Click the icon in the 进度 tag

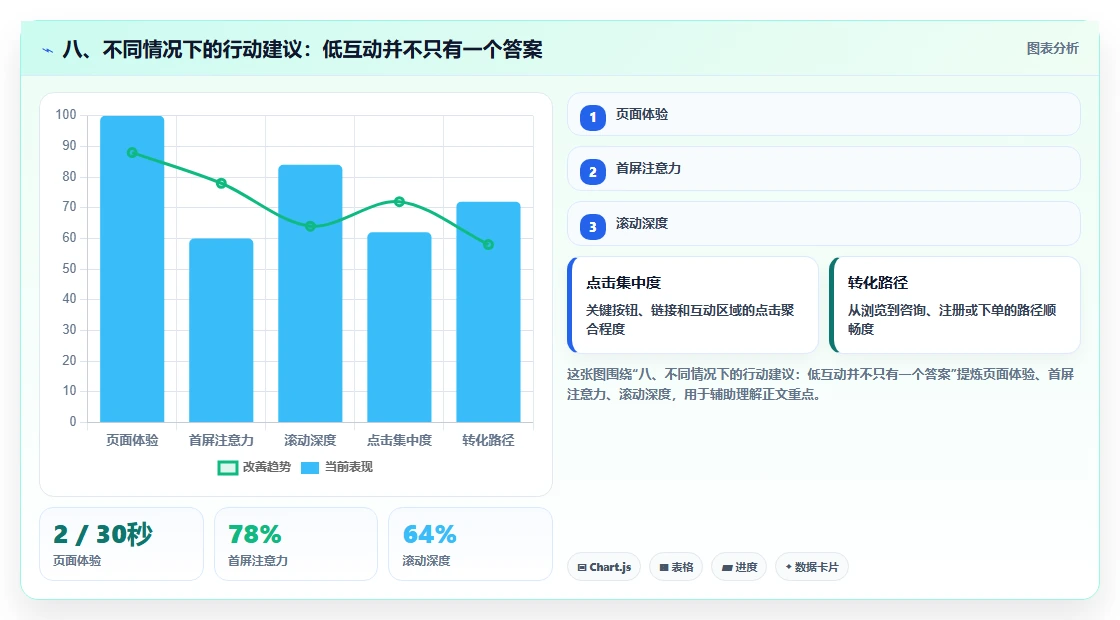point(726,567)
